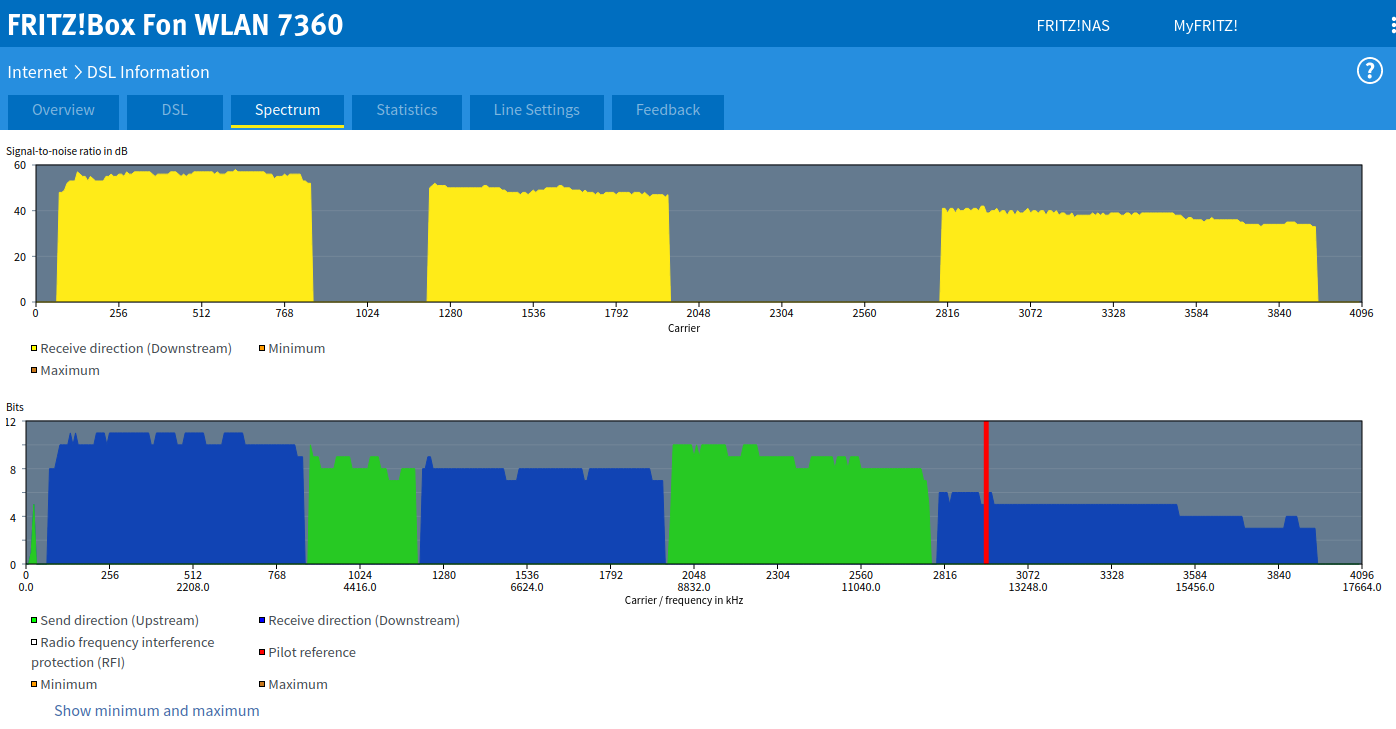This screenshot has height=729, width=1396.
Task: Click the Internet breadcrumb link
Action: (37, 72)
